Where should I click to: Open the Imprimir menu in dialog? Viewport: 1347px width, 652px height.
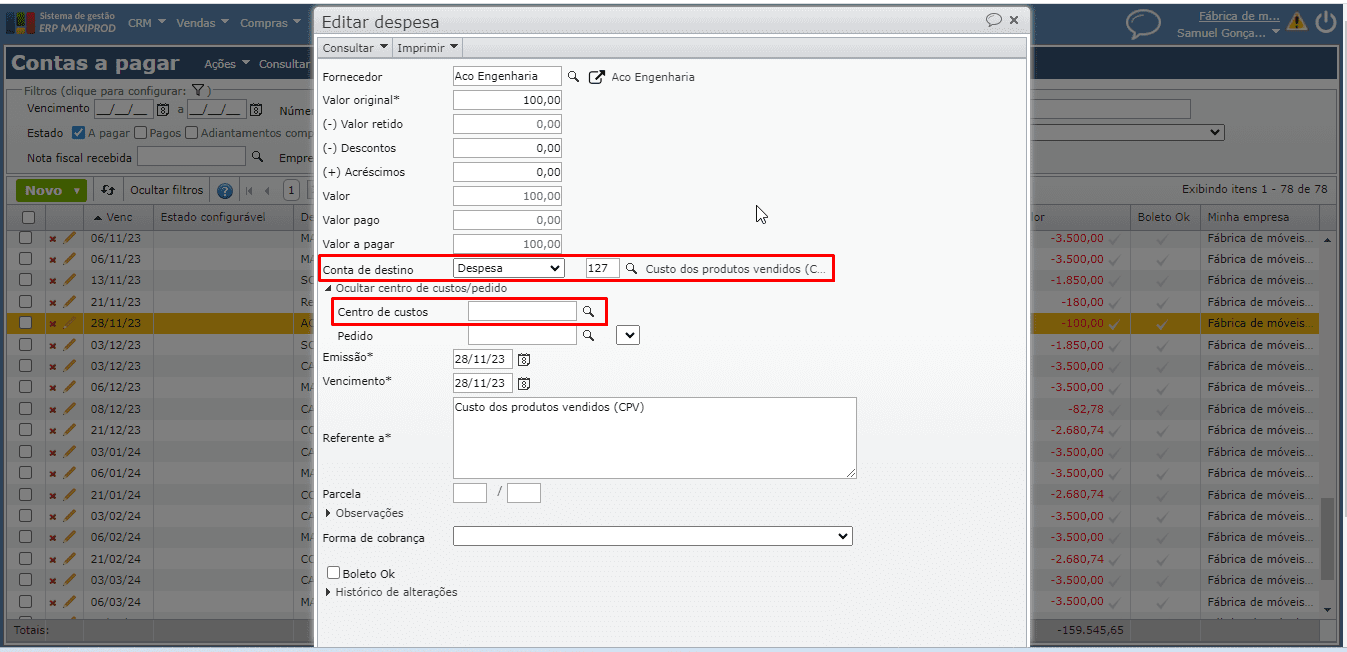point(428,47)
